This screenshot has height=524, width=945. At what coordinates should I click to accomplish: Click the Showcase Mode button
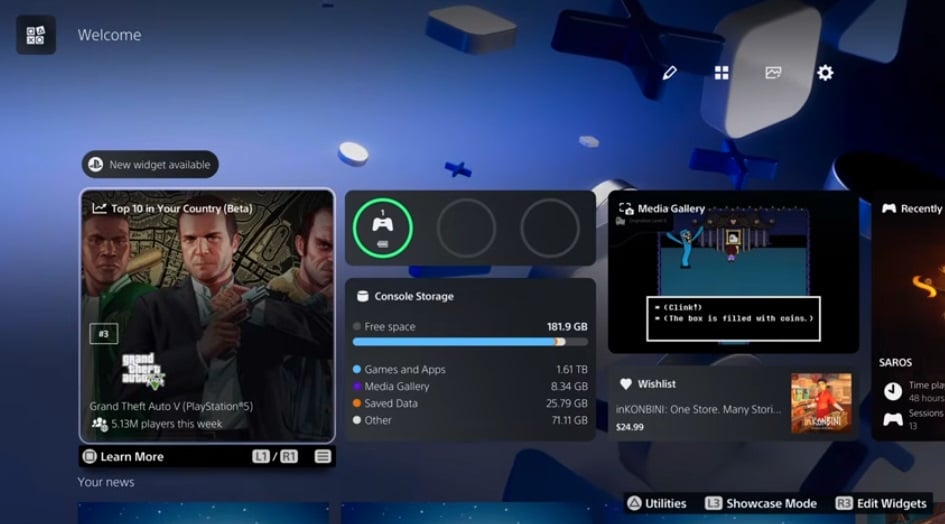[x=761, y=503]
